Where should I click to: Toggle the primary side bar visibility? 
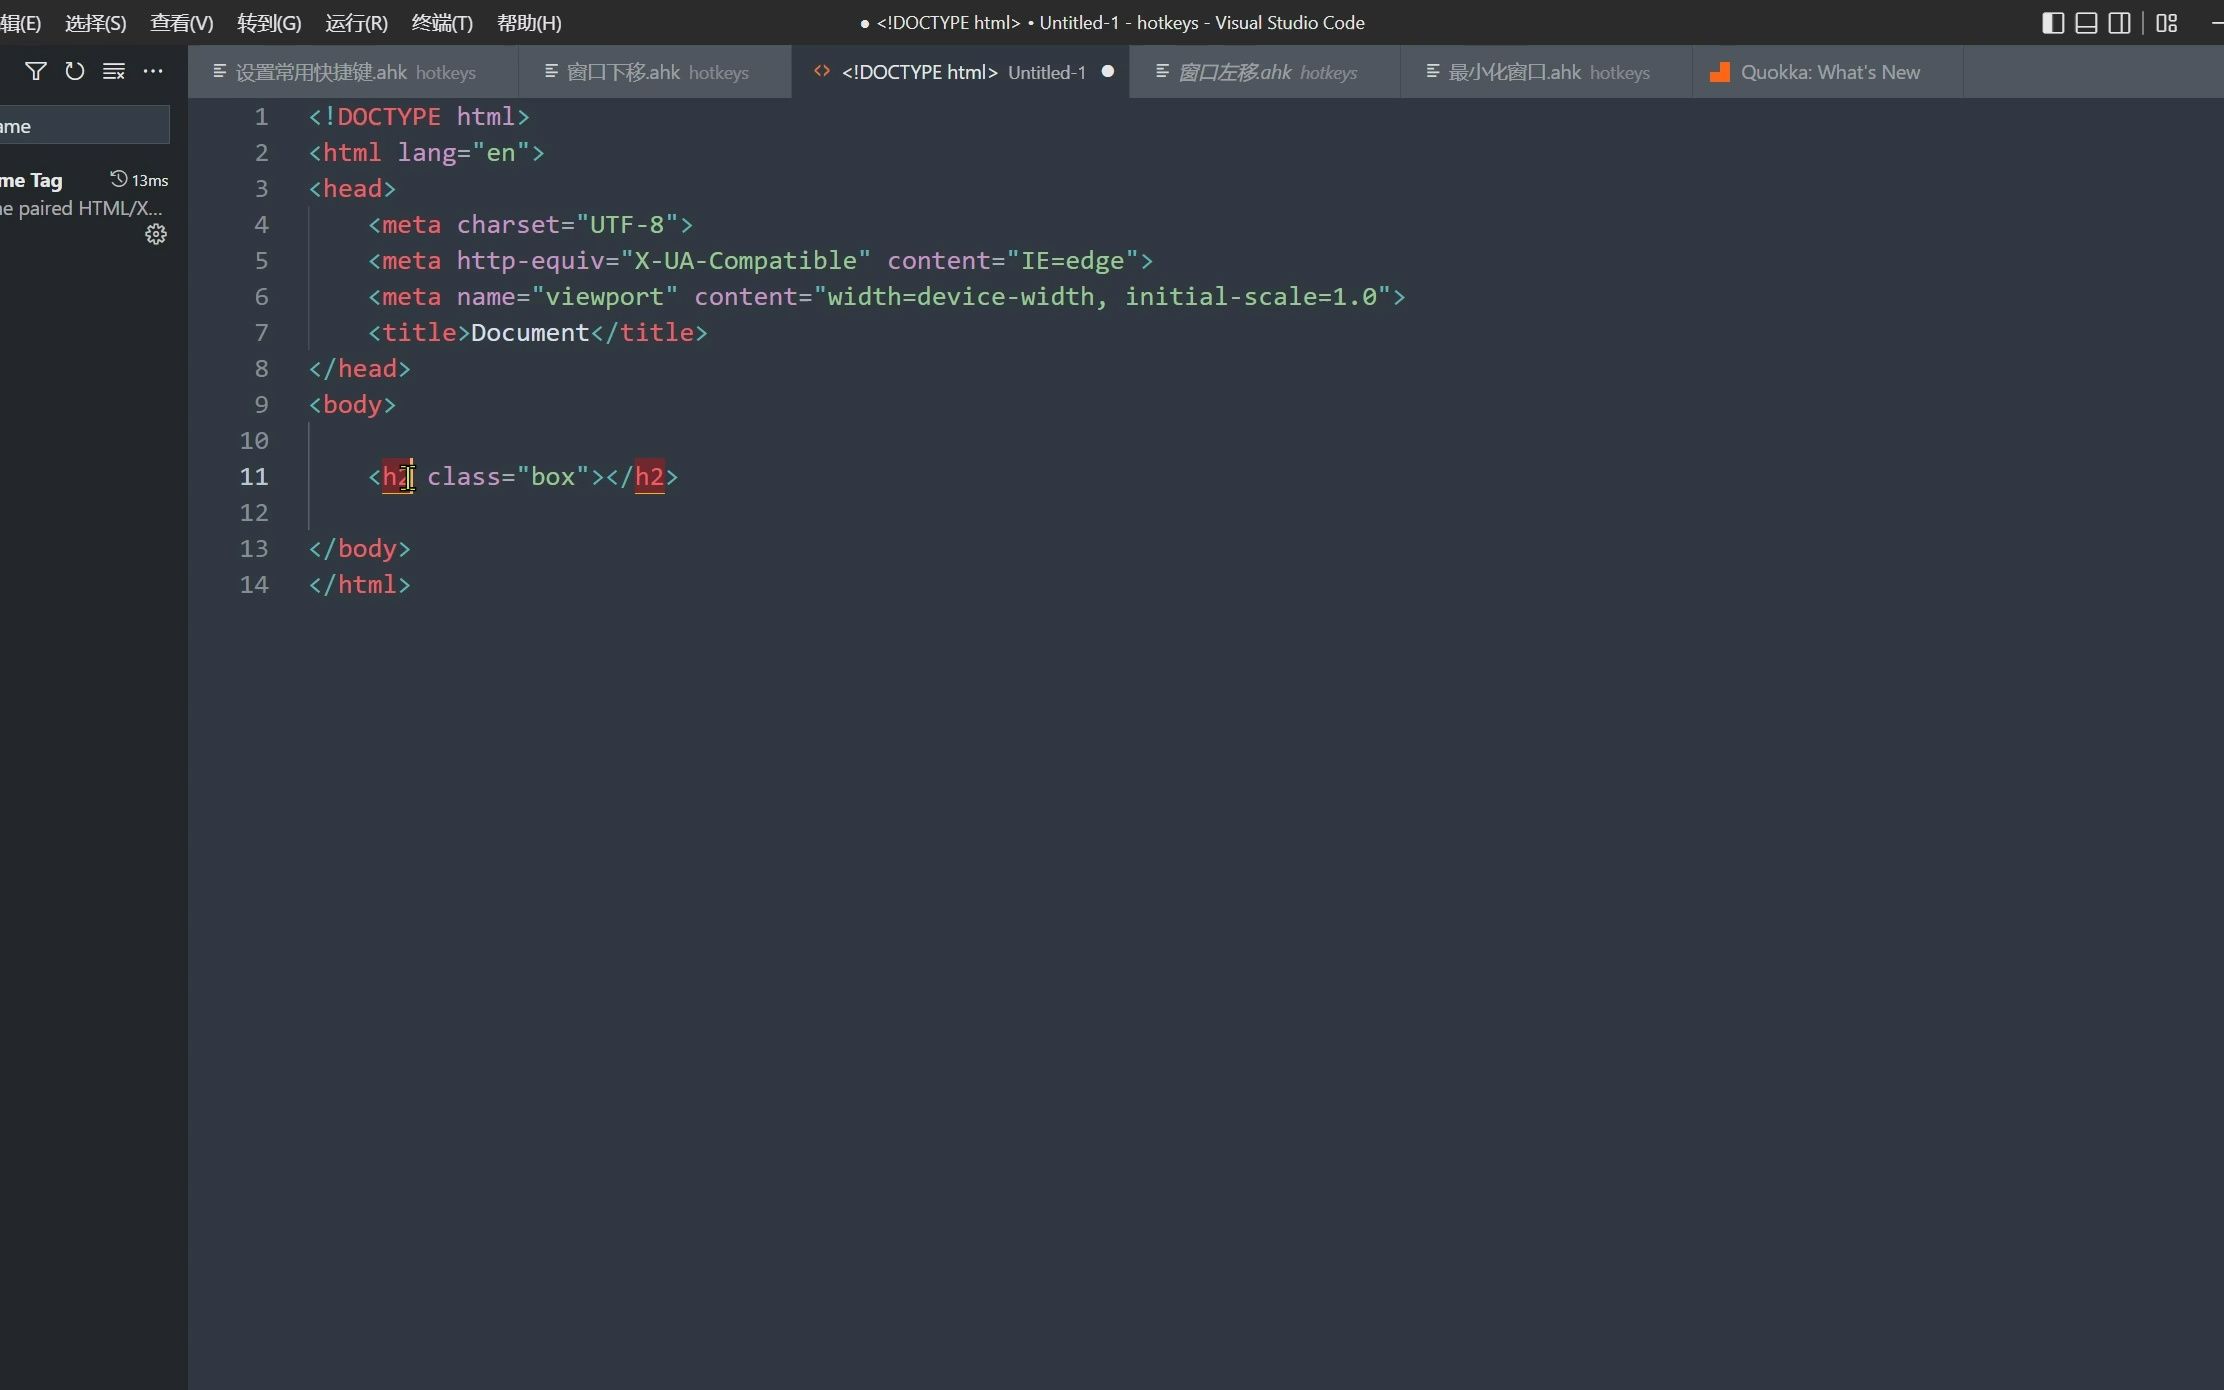2052,23
